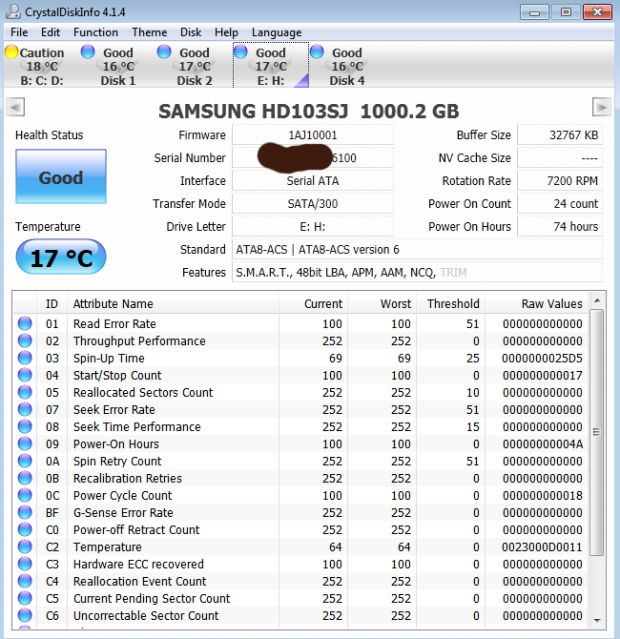Screen dimensions: 620x639
Task: Click the status orb for Seek Error Rate
Action: pyautogui.click(x=25, y=409)
